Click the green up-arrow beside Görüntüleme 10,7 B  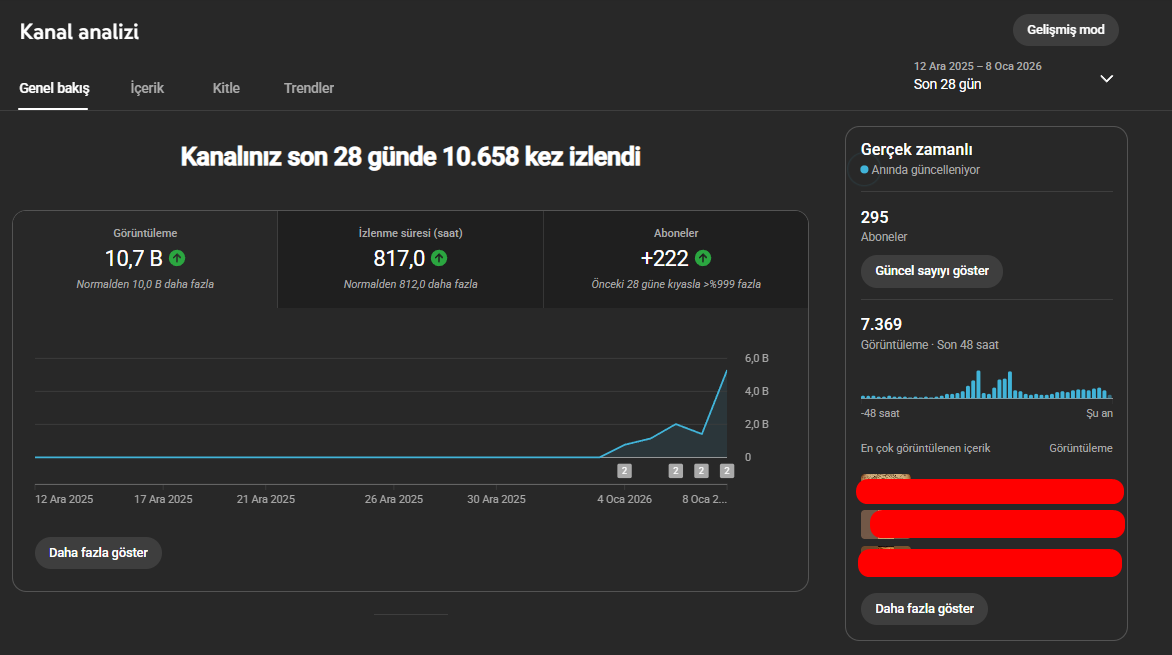[x=177, y=258]
